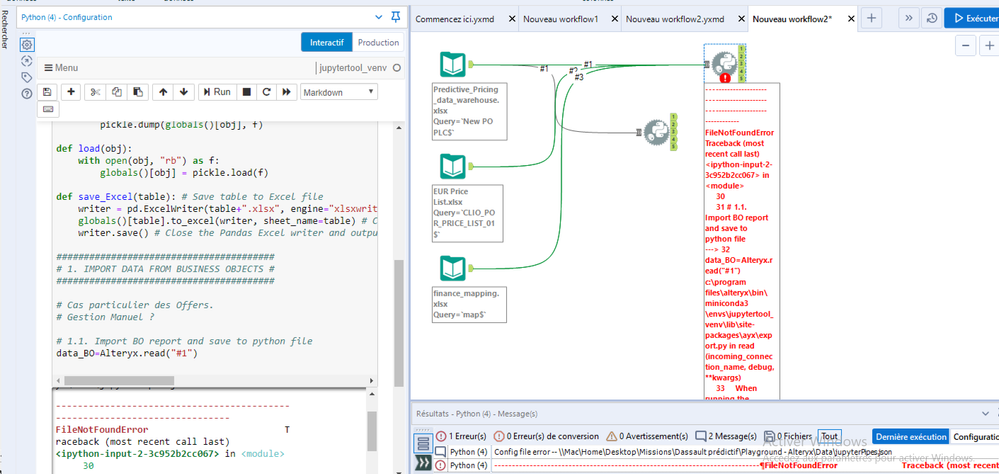Screen dimensions: 999x474
Task: Switch to the Nouveau workflow1 tab
Action: [x=560, y=19]
